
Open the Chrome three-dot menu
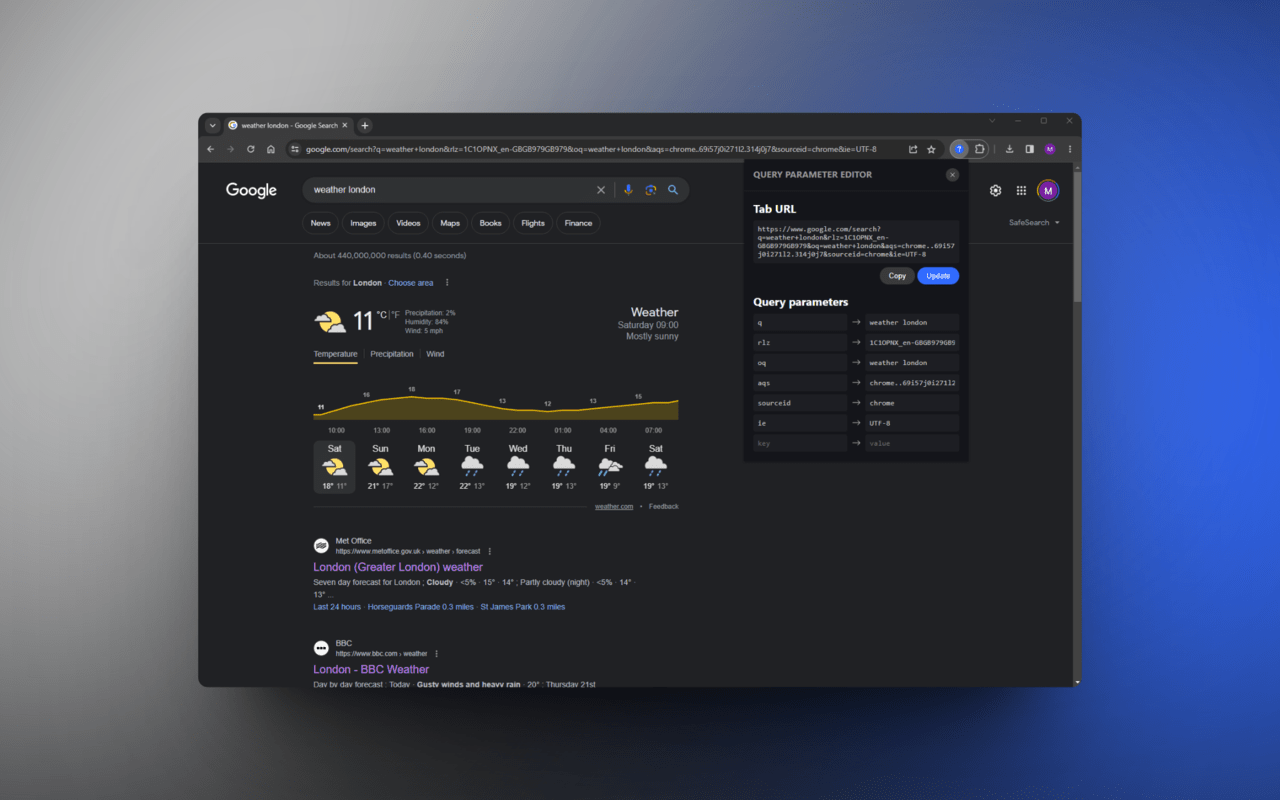coord(1070,149)
